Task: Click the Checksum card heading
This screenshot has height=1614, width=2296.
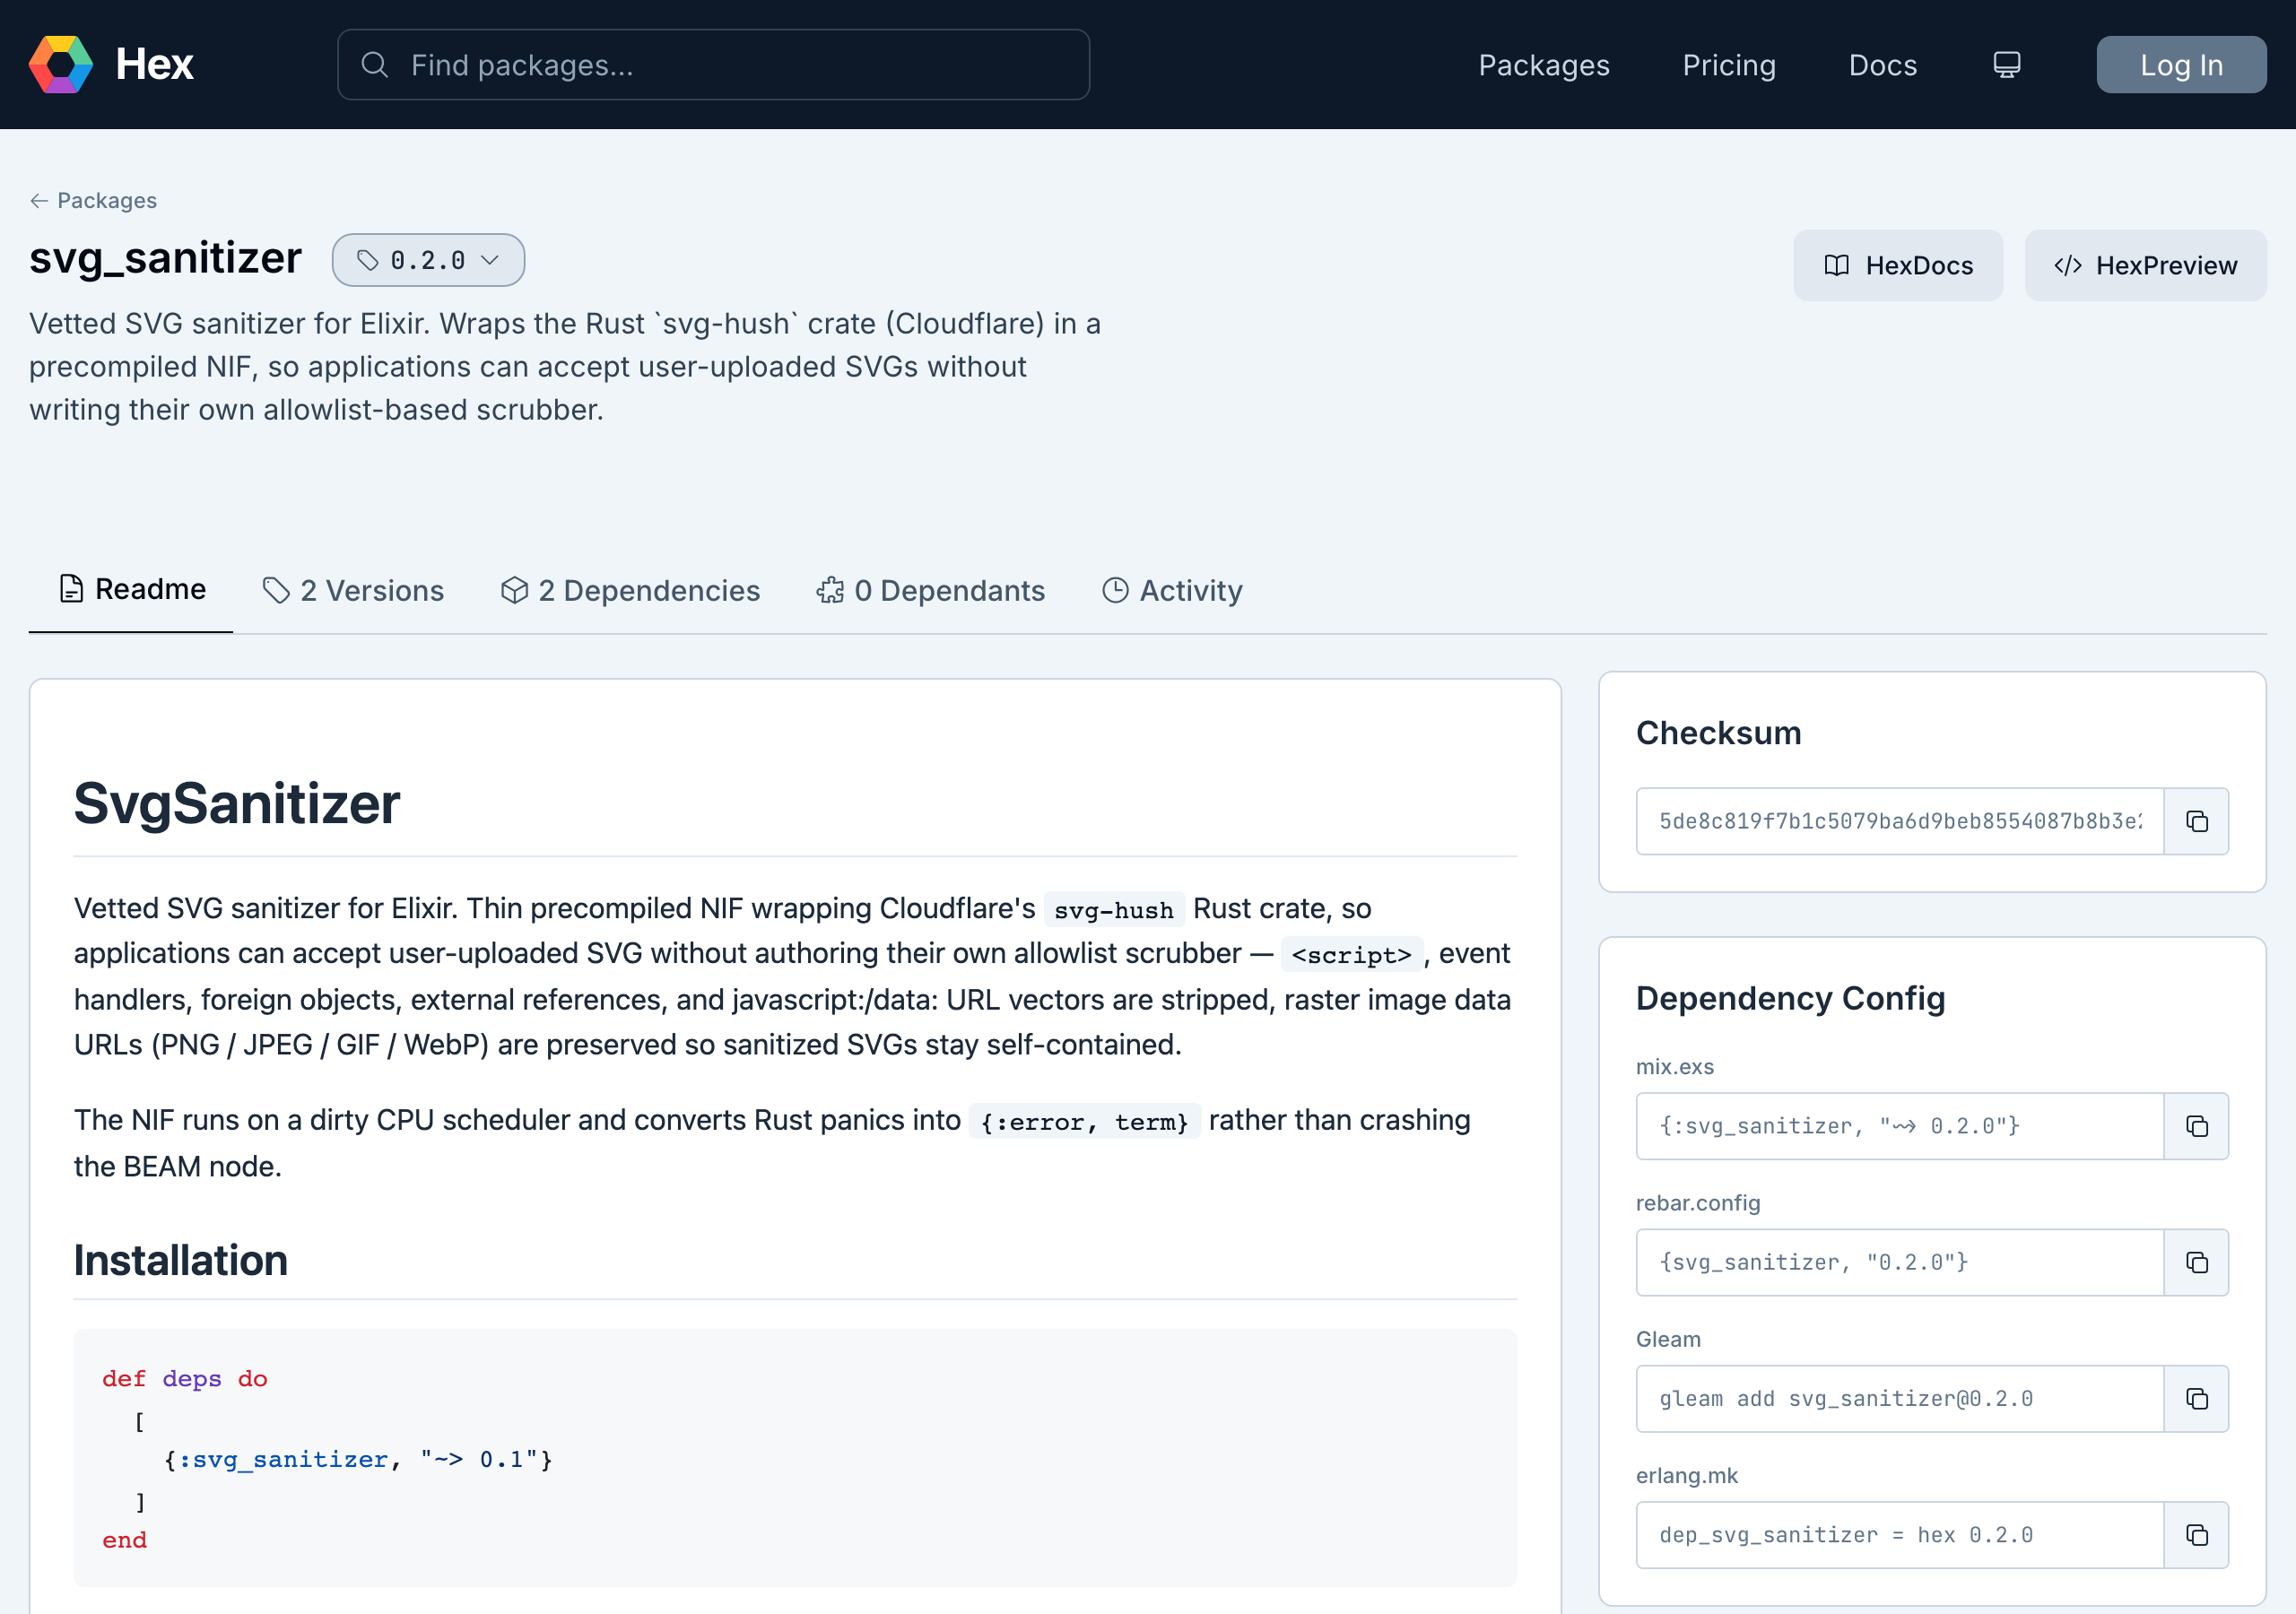Action: pyautogui.click(x=1718, y=733)
